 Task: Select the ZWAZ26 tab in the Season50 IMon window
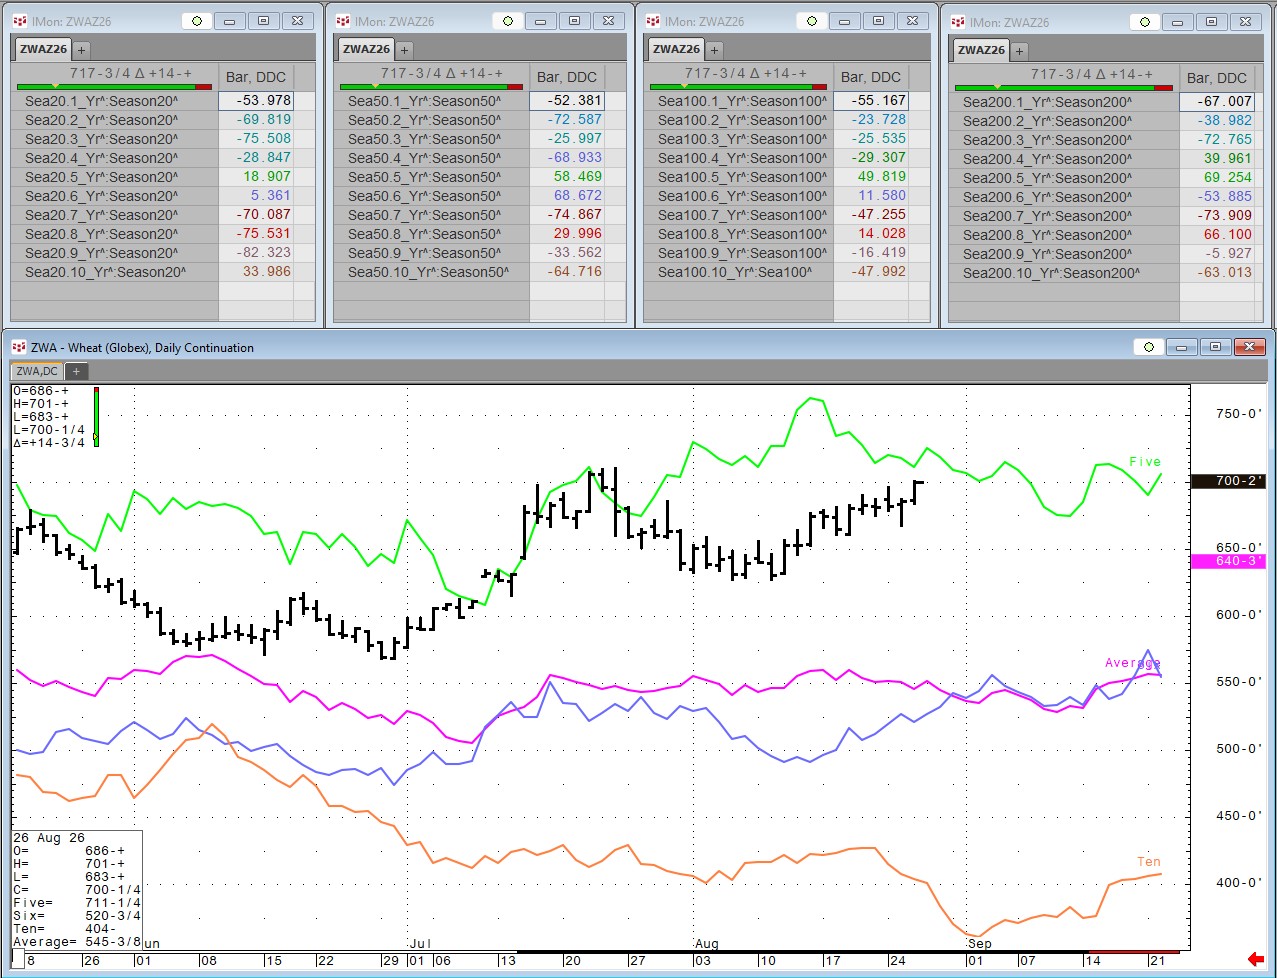pyautogui.click(x=366, y=49)
